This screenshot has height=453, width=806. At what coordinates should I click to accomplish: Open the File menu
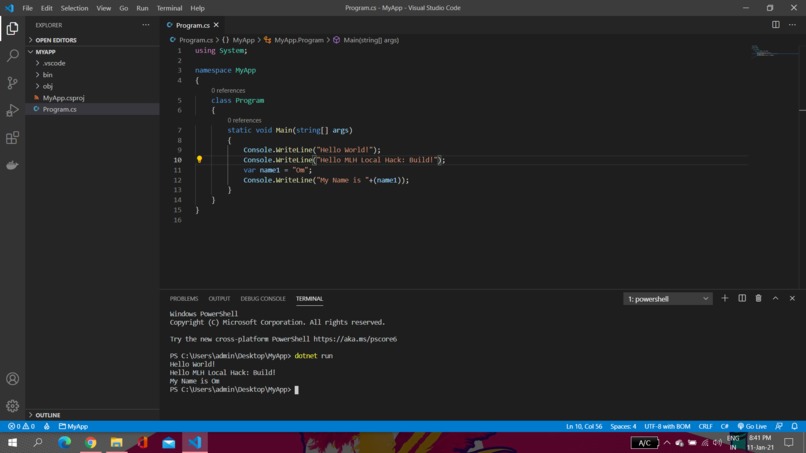point(27,8)
